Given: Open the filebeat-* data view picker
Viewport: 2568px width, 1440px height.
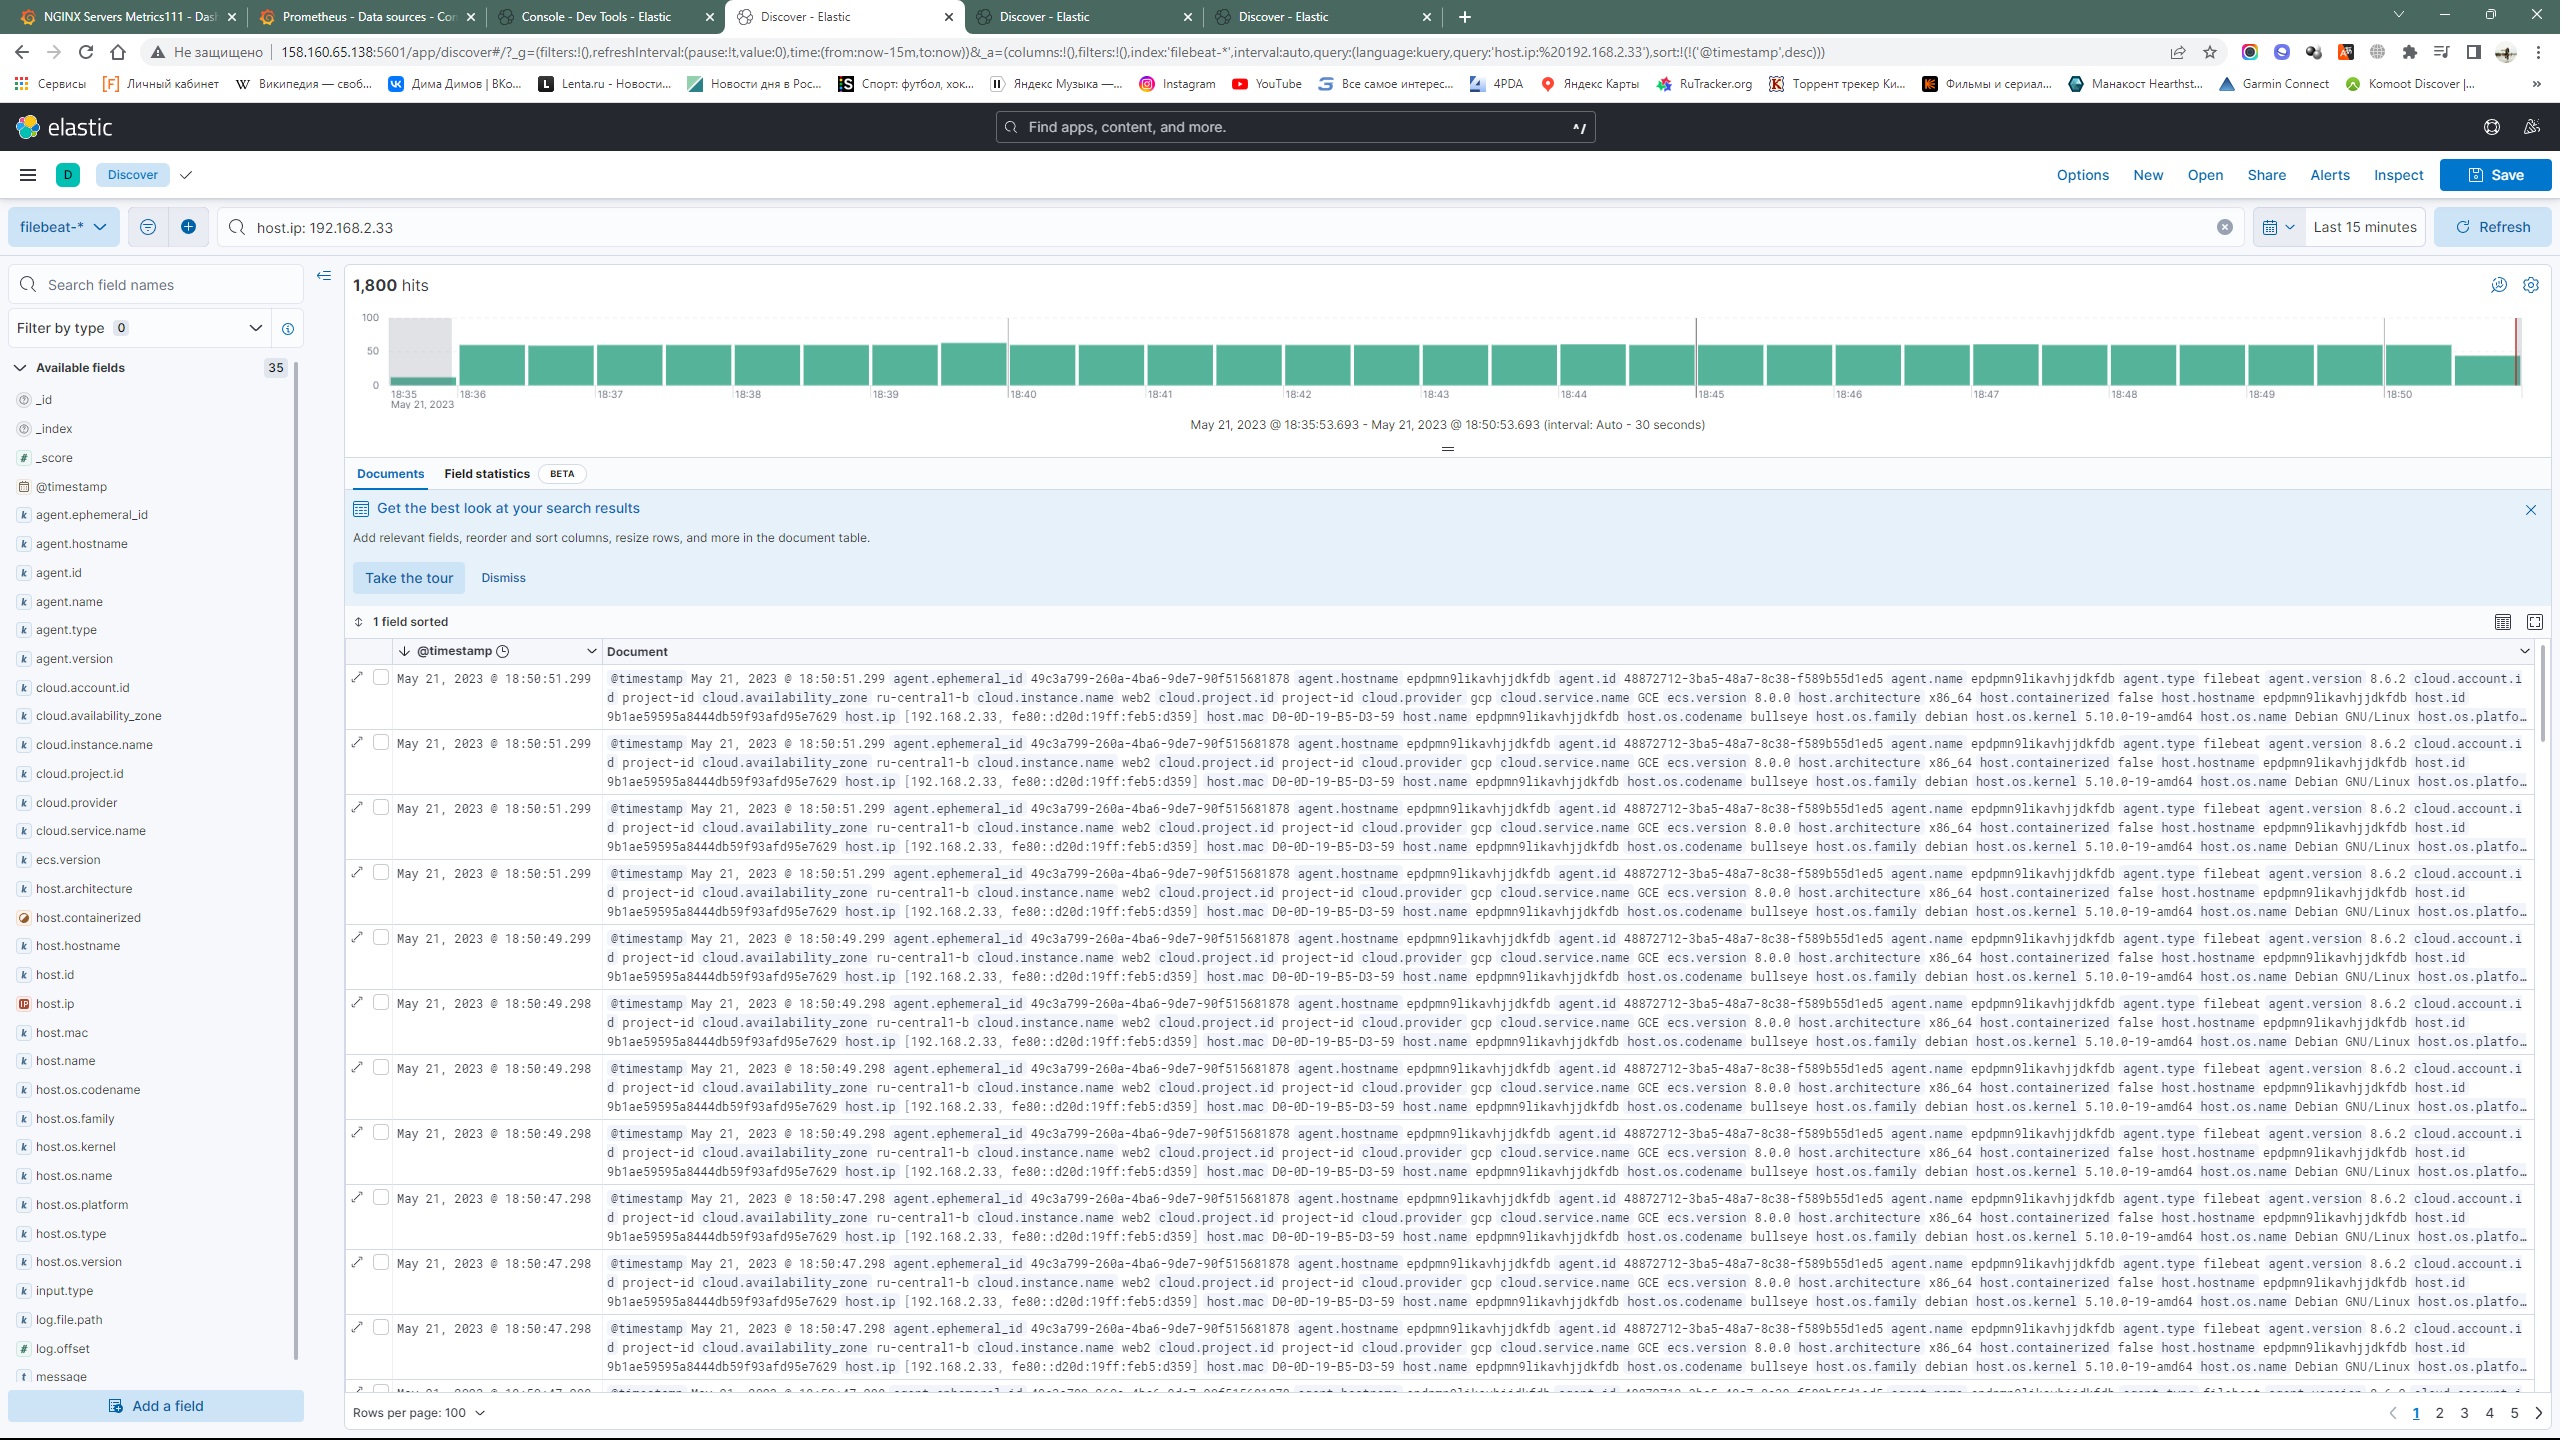Looking at the screenshot, I should (x=62, y=226).
